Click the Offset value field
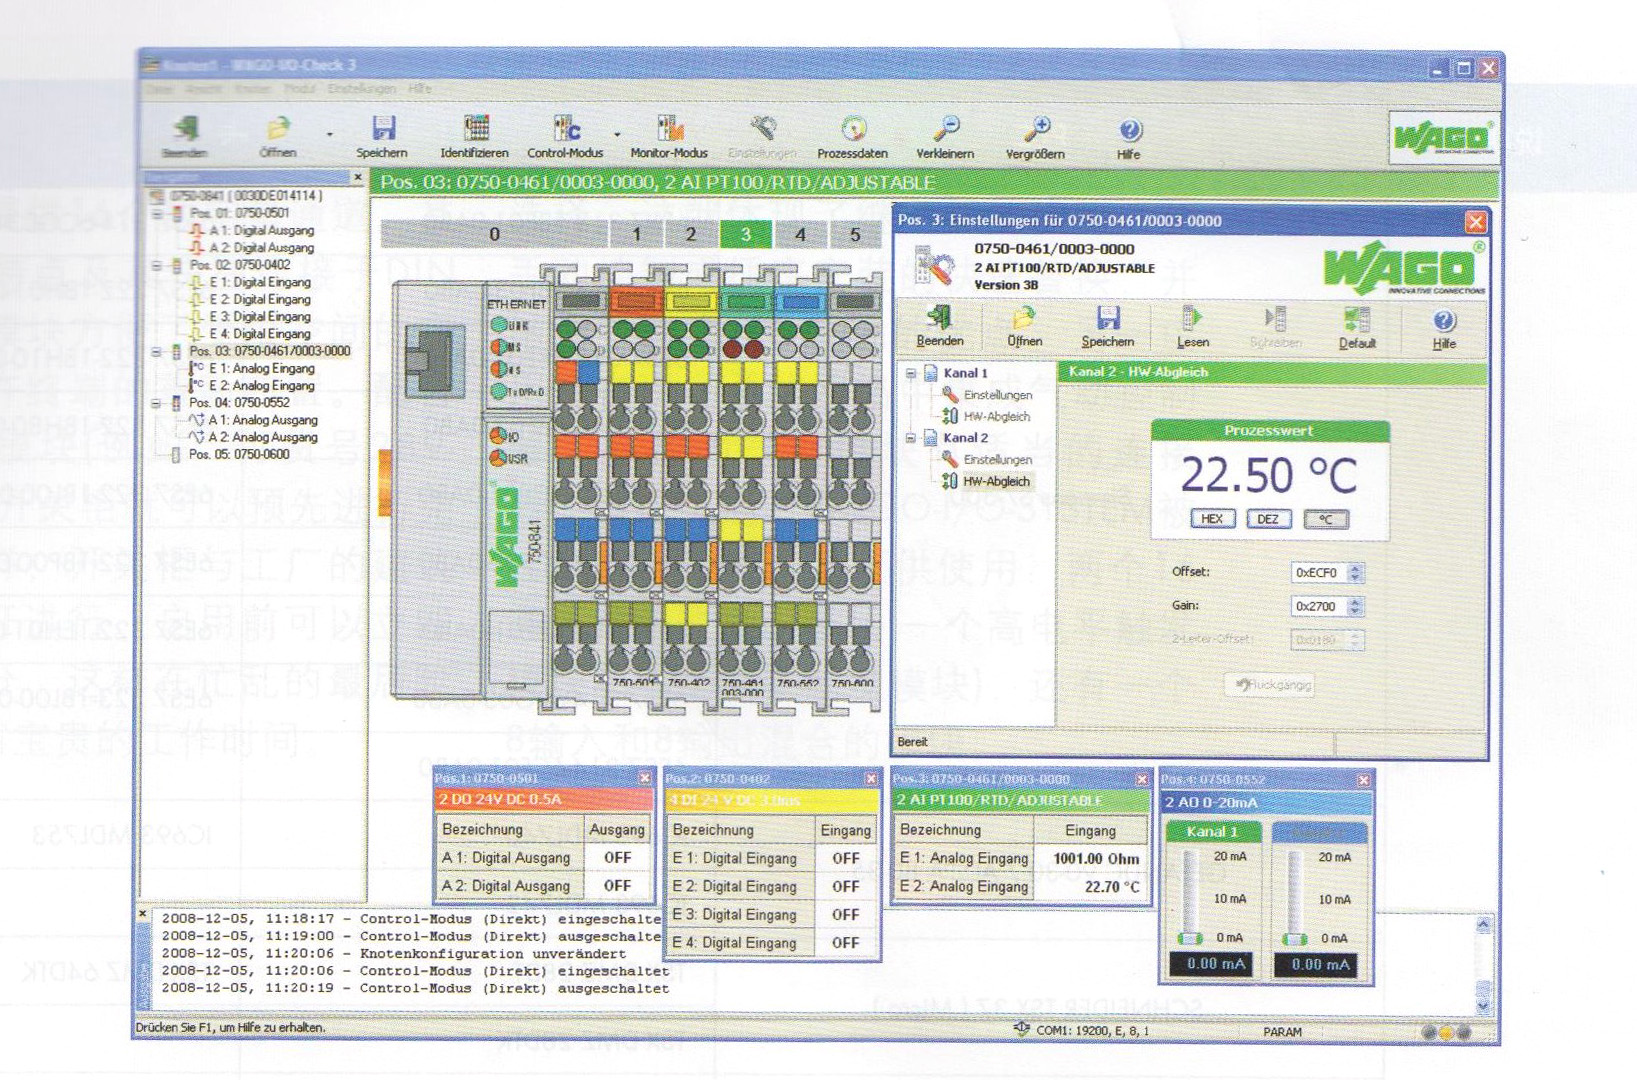 [1317, 573]
